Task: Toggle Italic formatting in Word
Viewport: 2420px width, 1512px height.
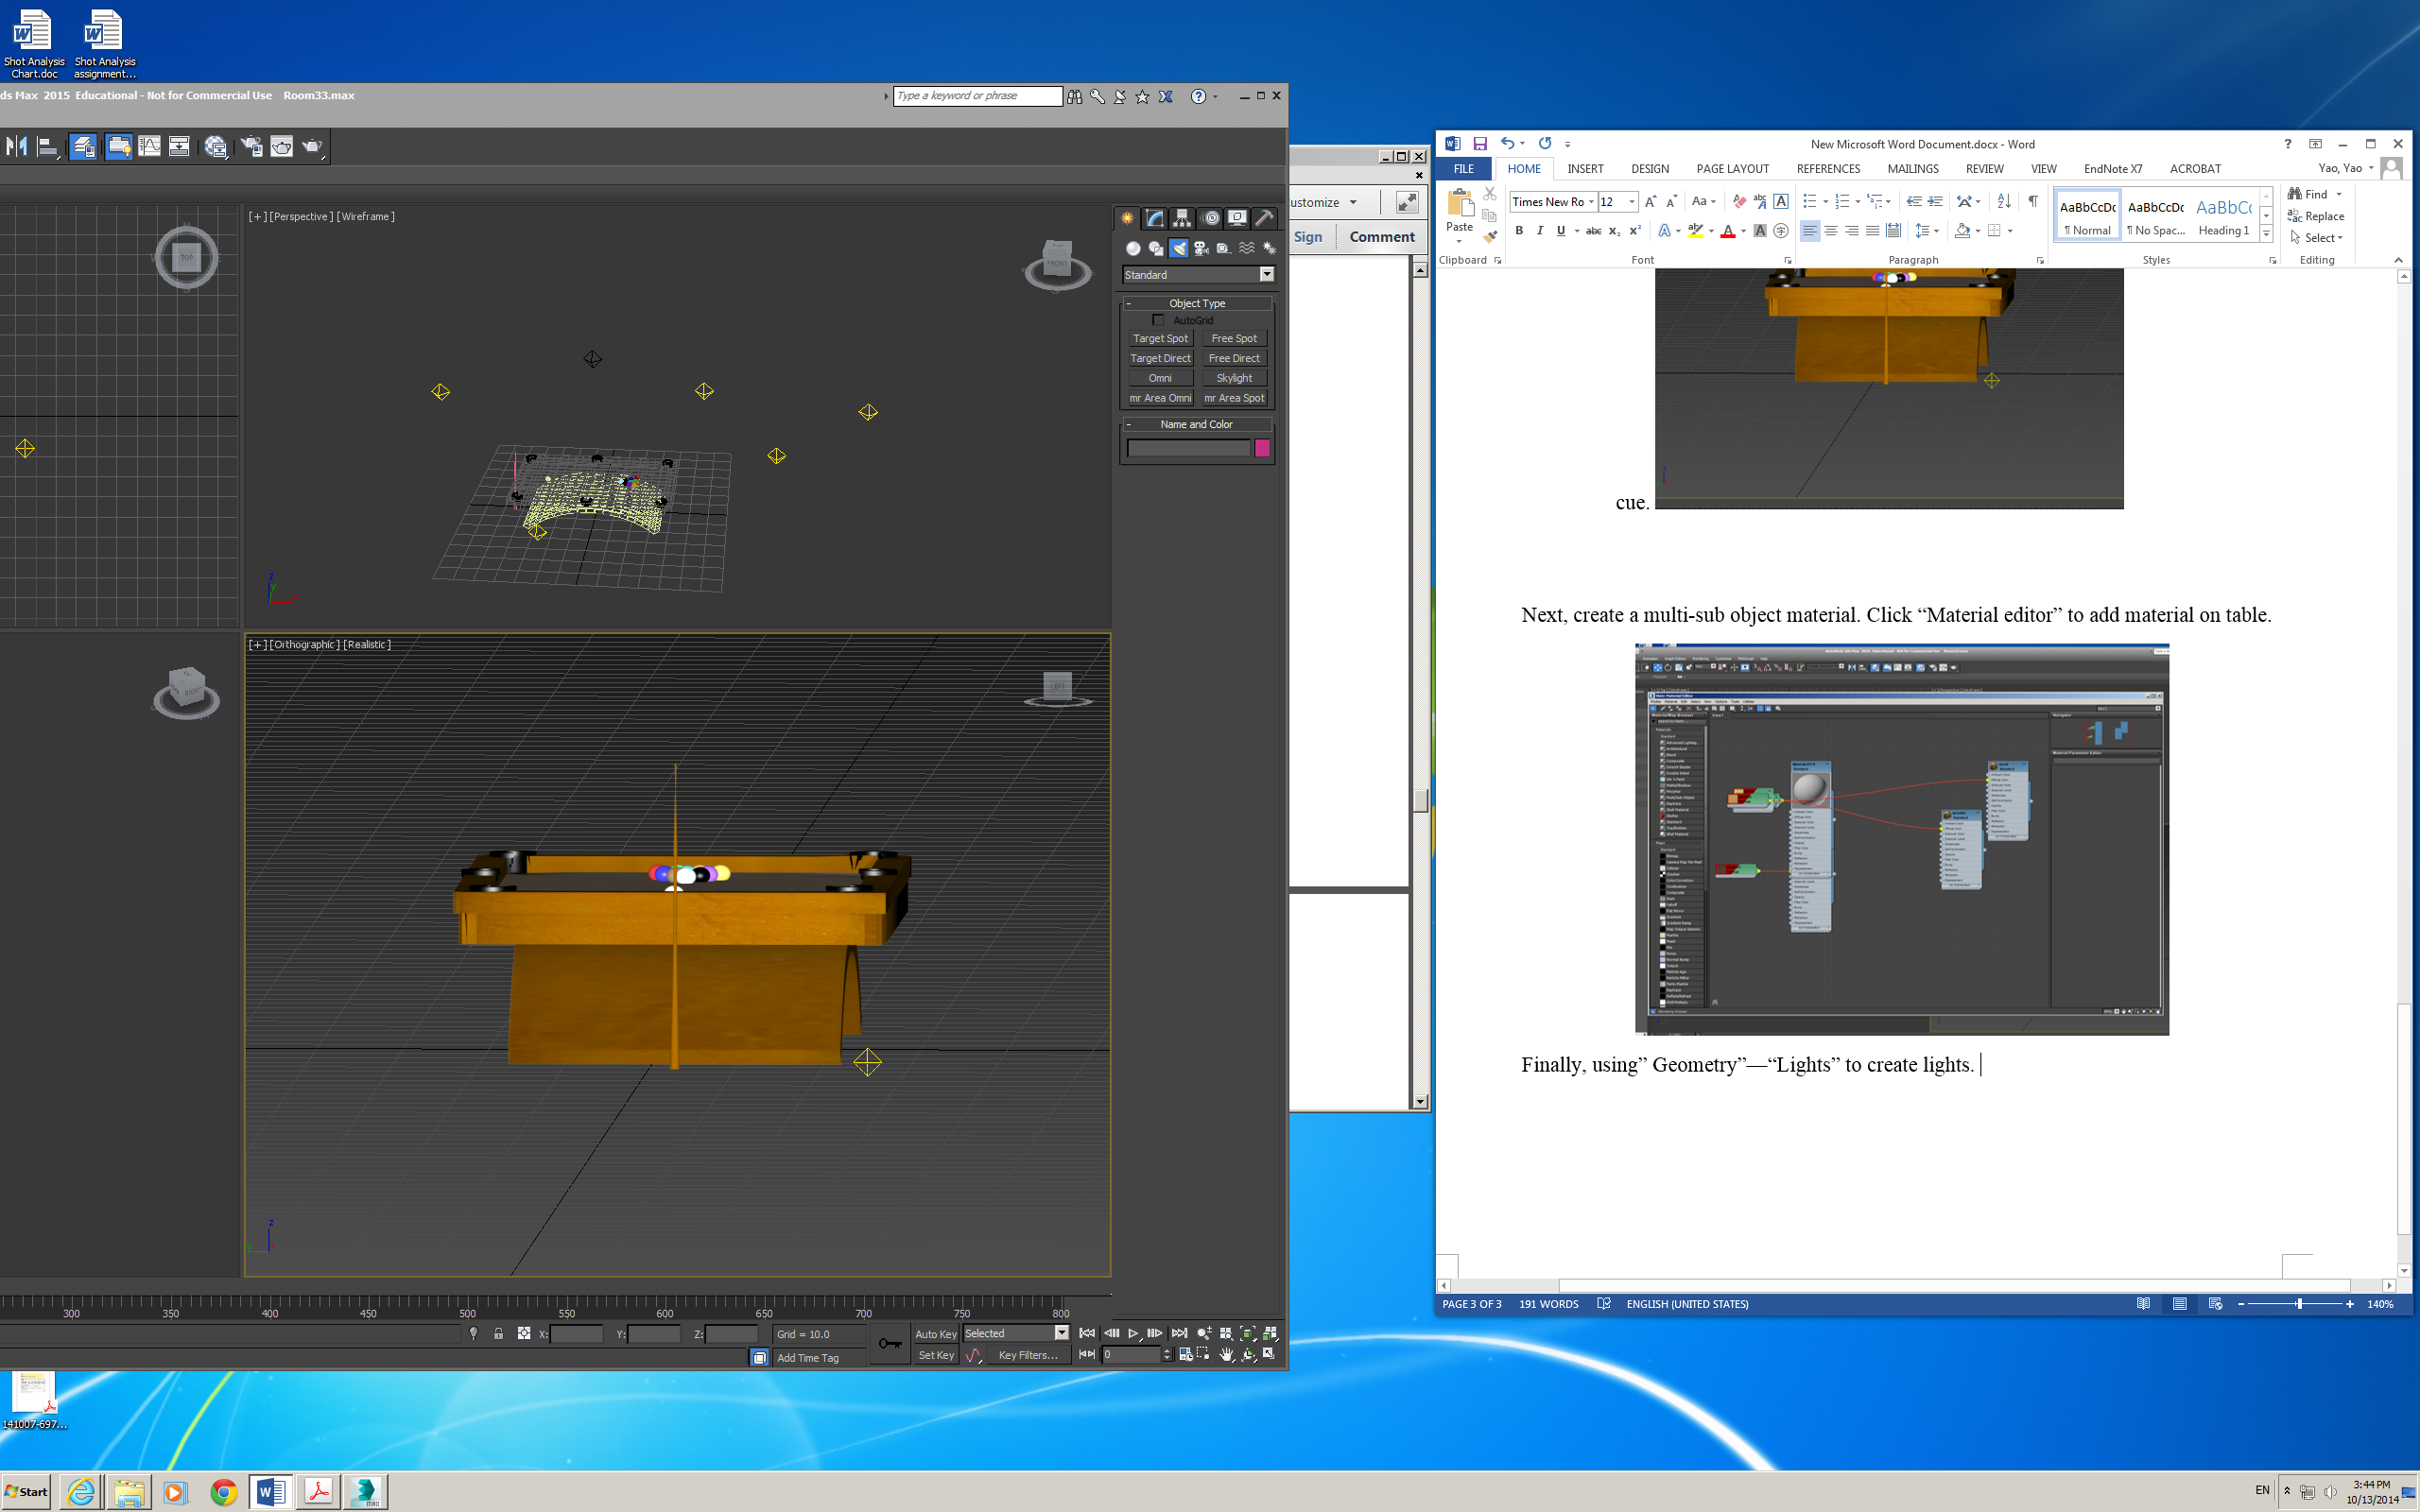Action: 1540,231
